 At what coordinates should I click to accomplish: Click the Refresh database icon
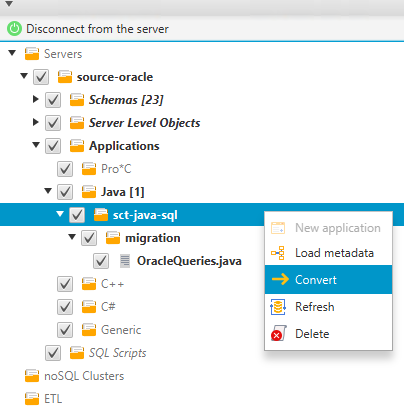pos(278,307)
